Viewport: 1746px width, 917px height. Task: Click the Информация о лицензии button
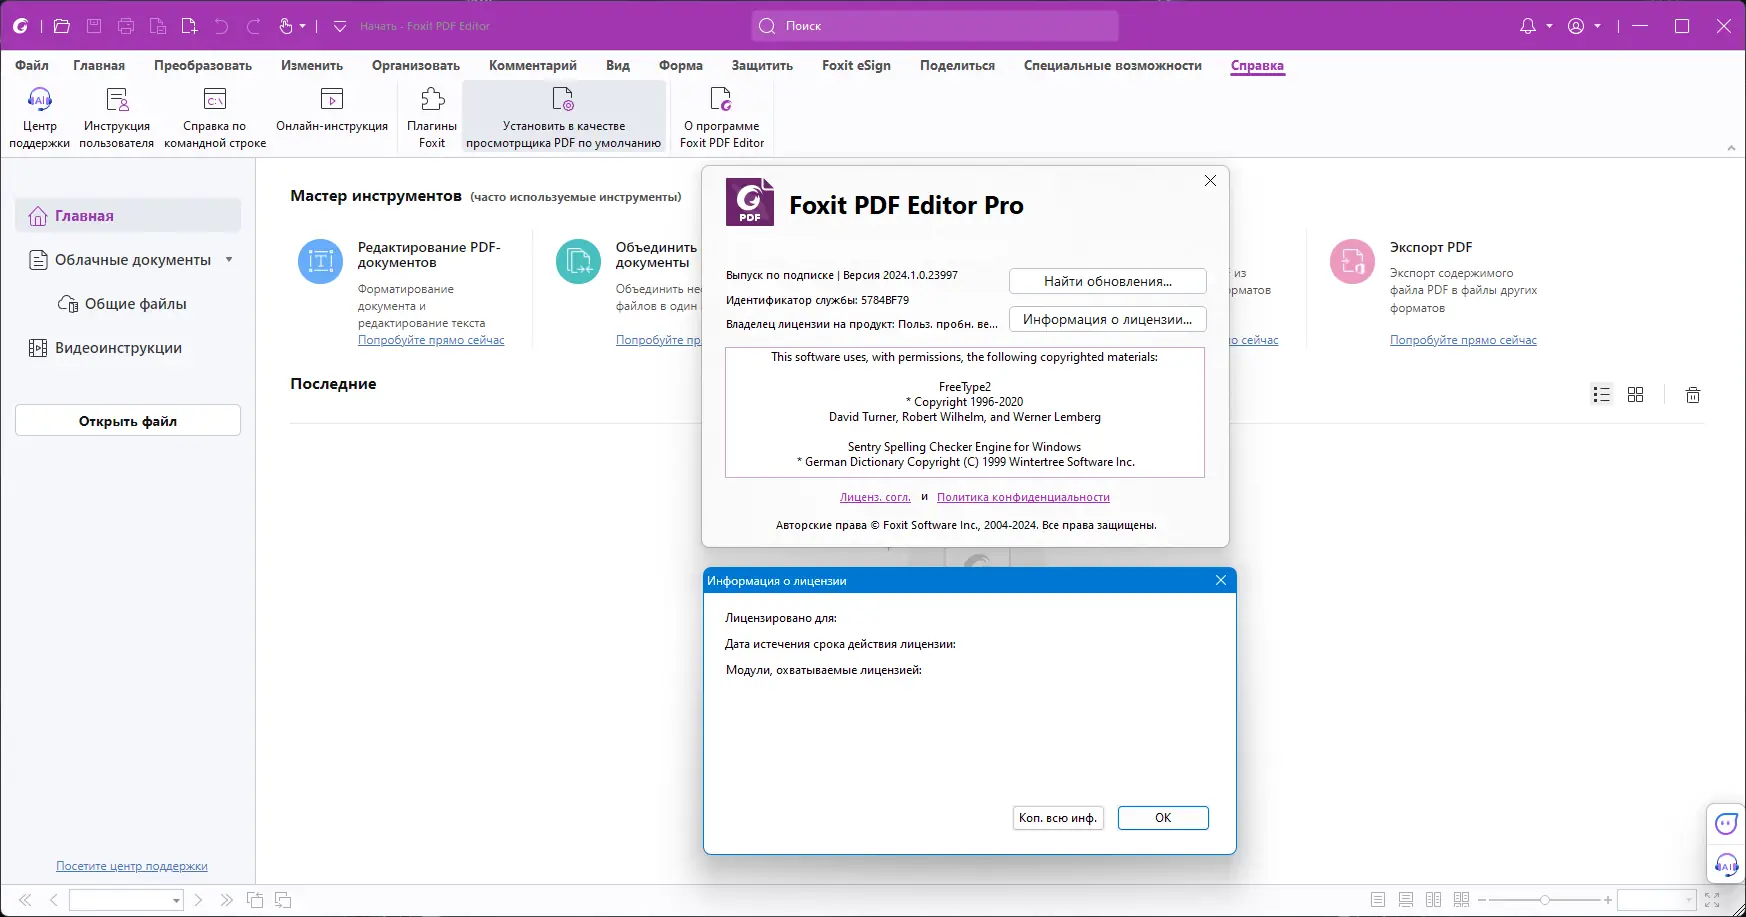tap(1108, 319)
